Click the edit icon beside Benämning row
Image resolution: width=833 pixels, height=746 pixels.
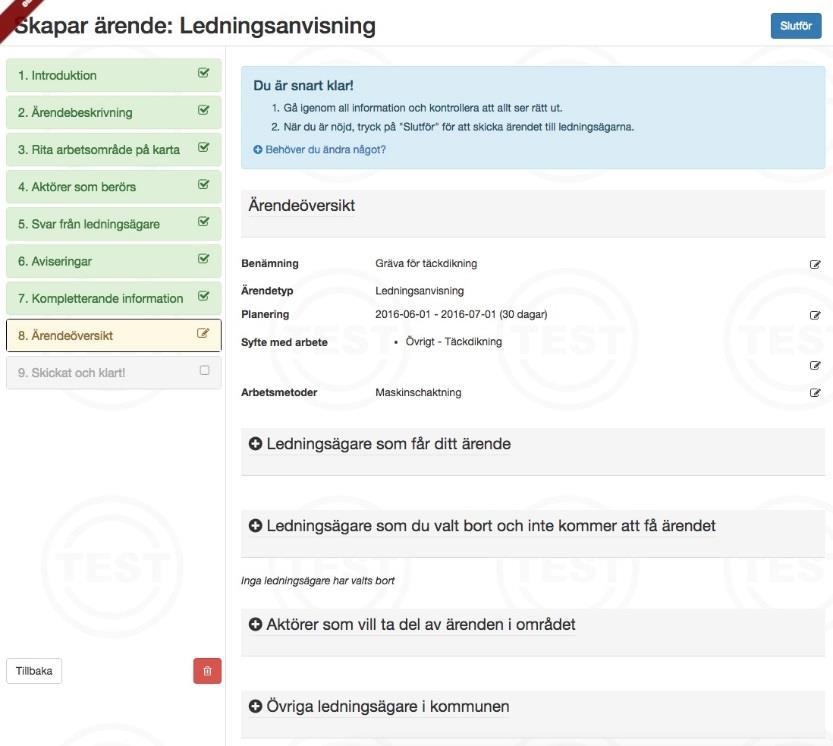point(815,264)
